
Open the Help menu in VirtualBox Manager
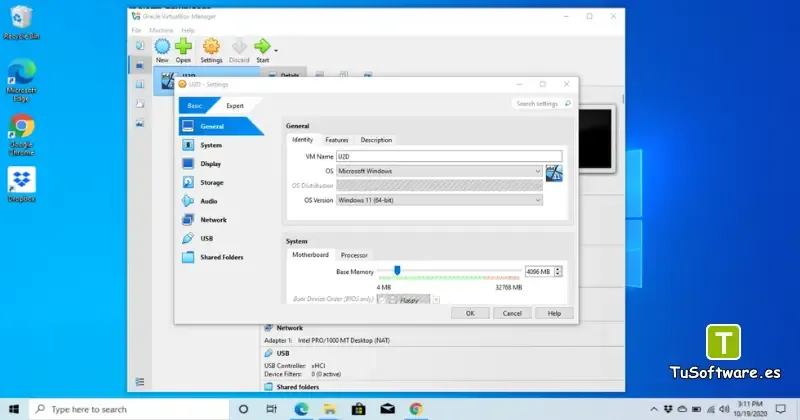(188, 31)
